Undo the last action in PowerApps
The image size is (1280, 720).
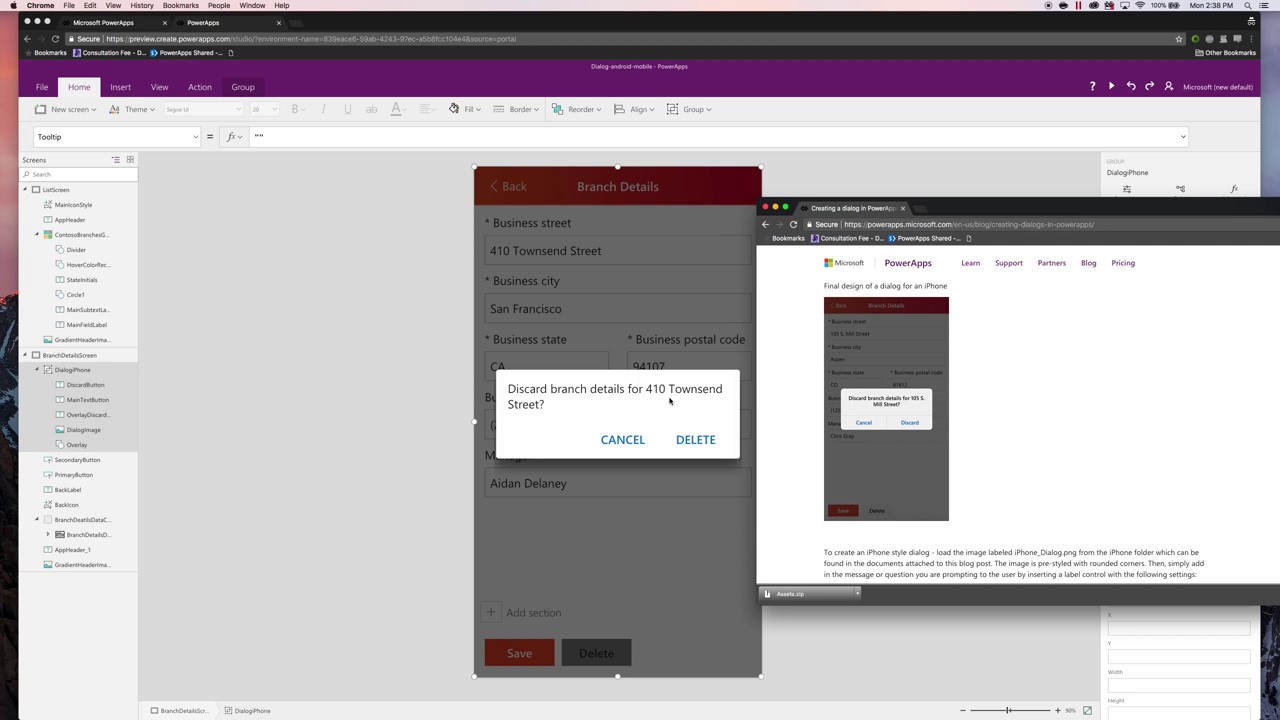coord(1131,87)
